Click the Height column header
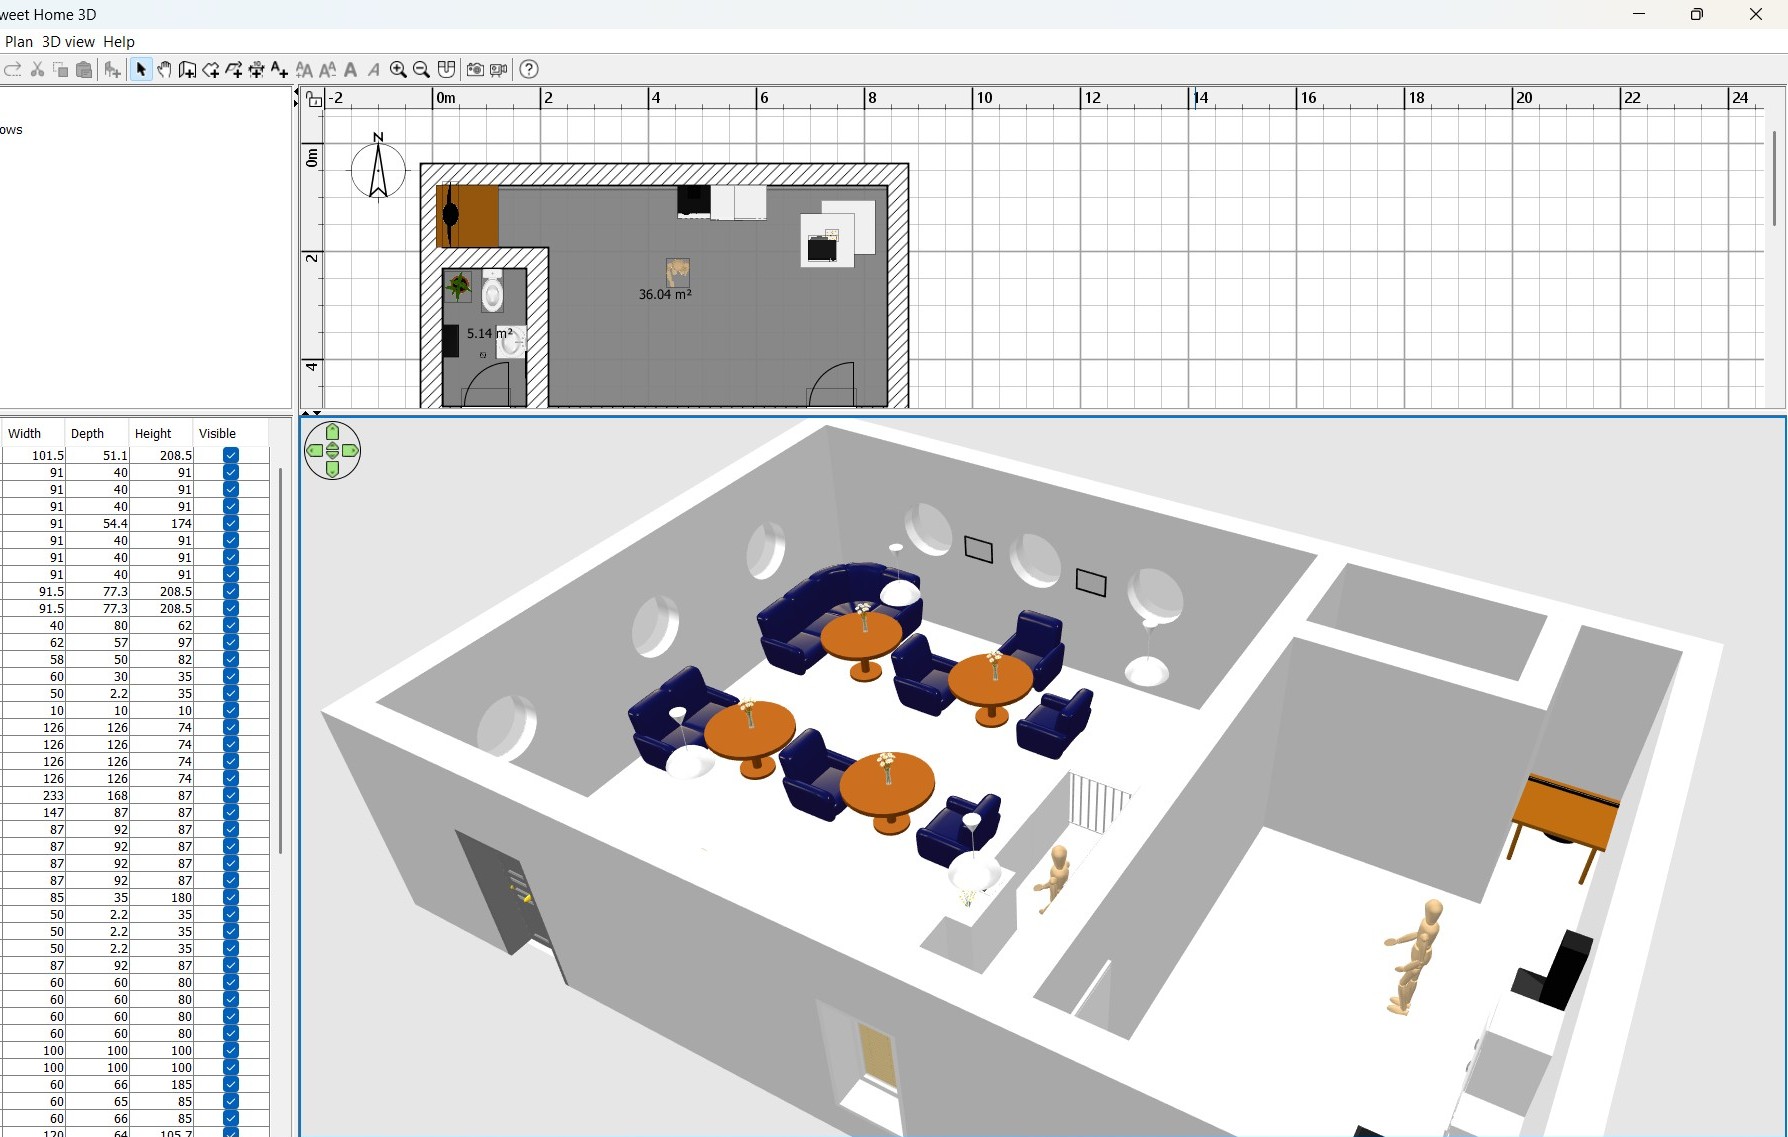This screenshot has height=1137, width=1788. pos(153,433)
